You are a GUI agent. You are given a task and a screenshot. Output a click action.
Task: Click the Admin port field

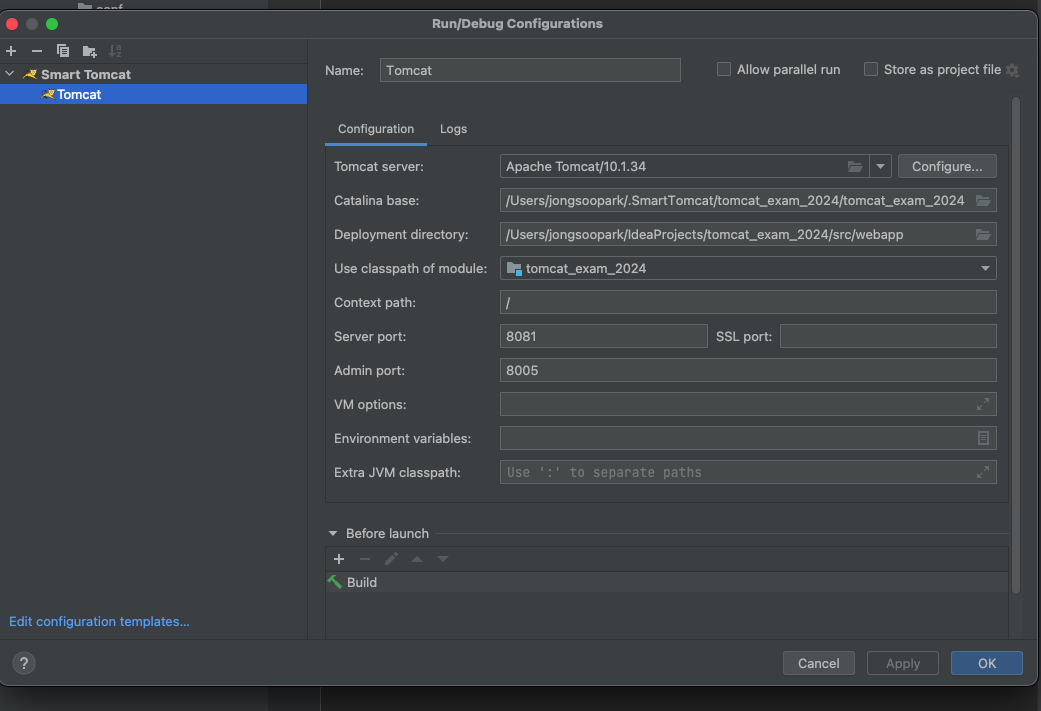[748, 370]
